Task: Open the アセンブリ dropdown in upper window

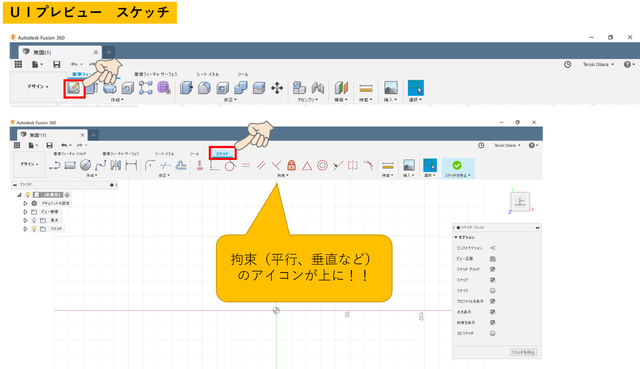Action: point(307,100)
